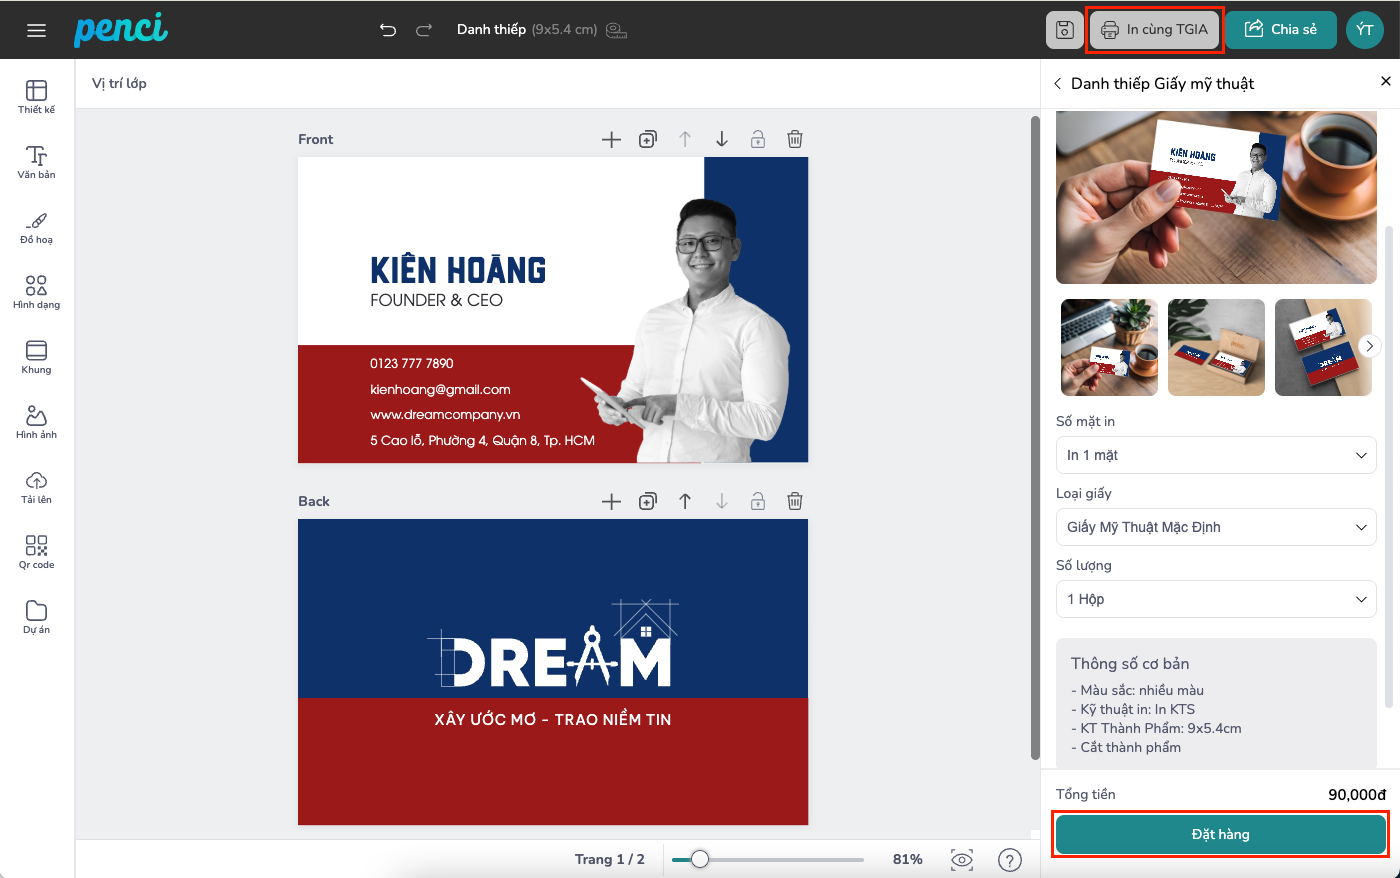Duplicate the Back page
This screenshot has width=1400, height=878.
[648, 501]
